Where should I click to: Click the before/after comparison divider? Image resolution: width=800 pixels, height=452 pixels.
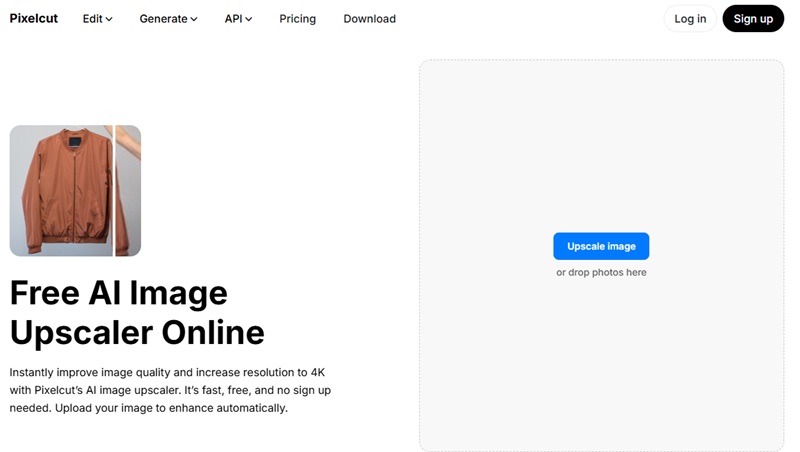pos(113,190)
